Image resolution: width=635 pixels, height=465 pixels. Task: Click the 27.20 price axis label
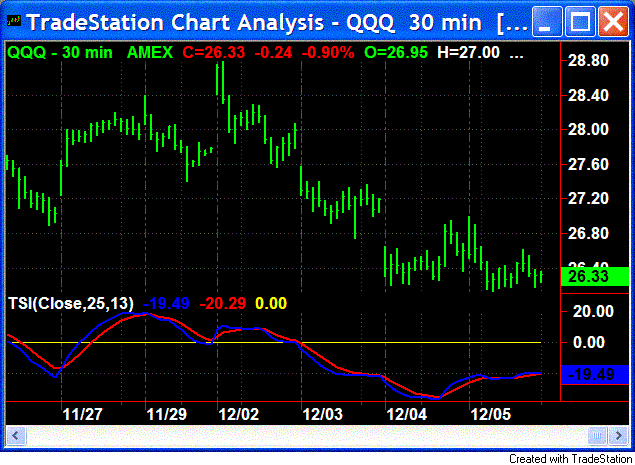tap(588, 198)
